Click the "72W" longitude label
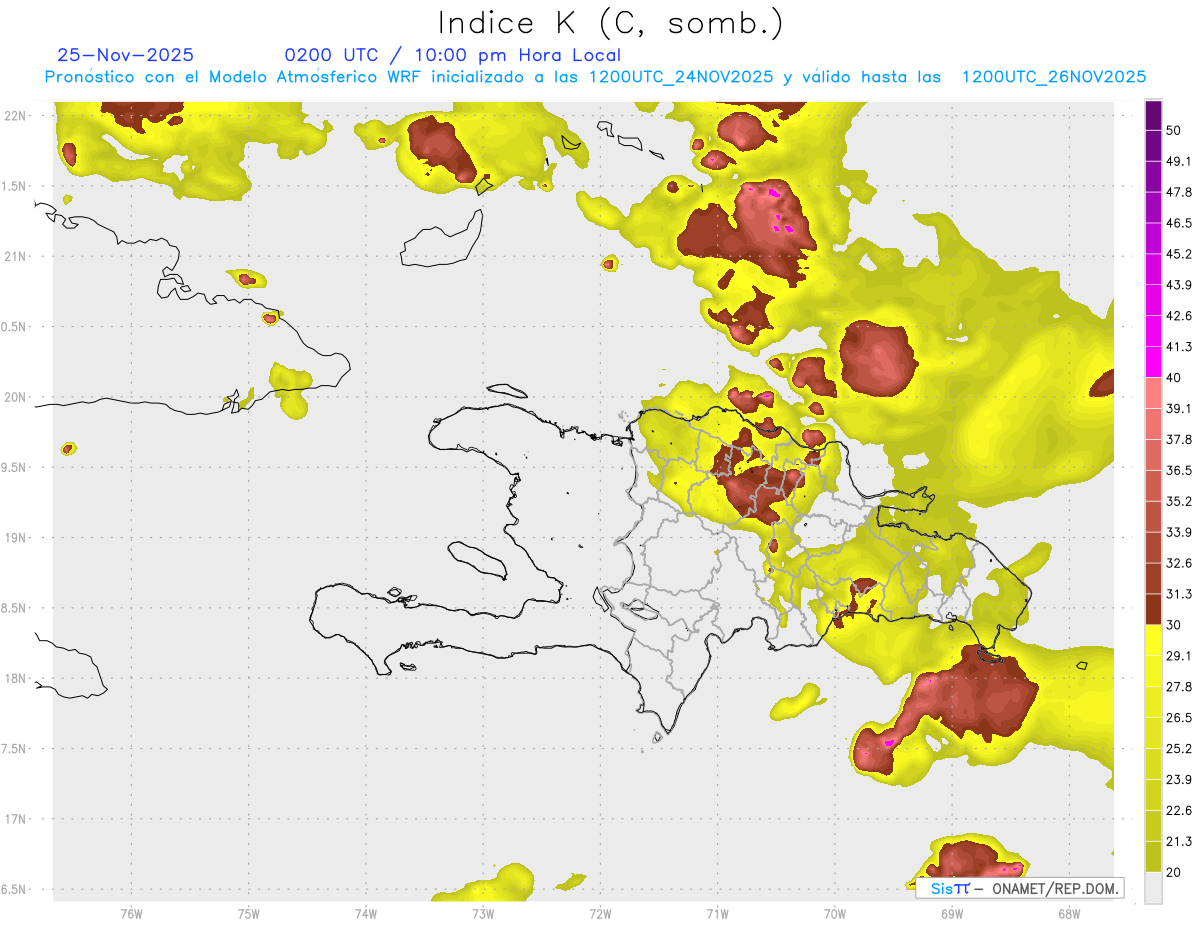The height and width of the screenshot is (927, 1200). (x=600, y=914)
